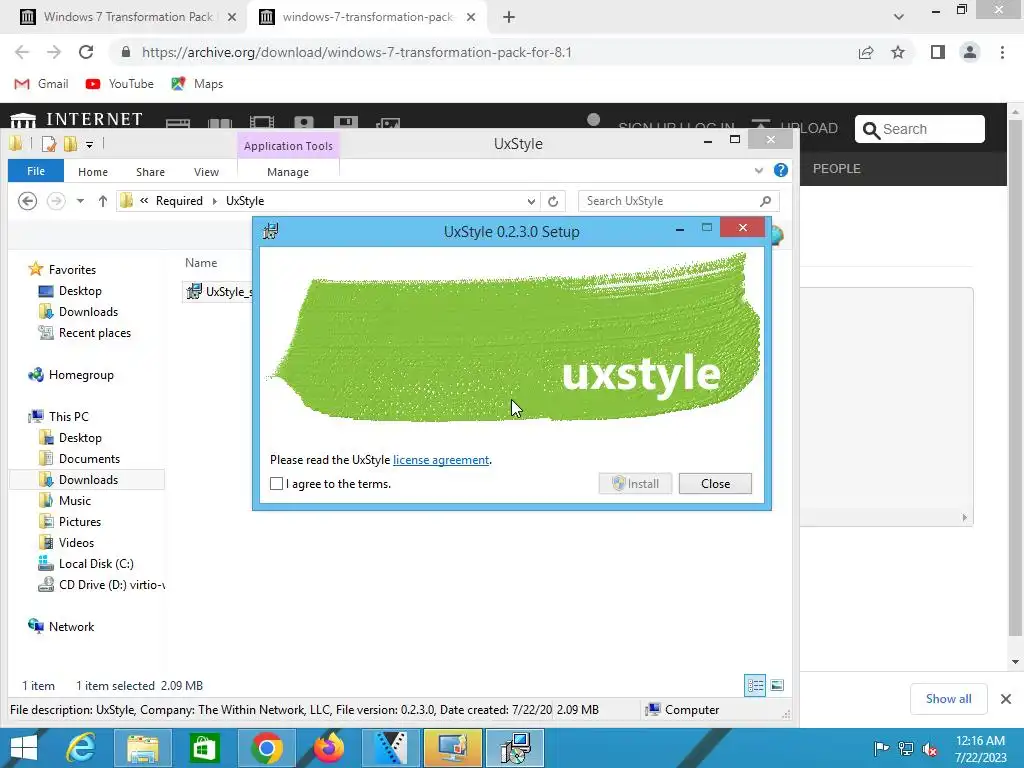This screenshot has height=768, width=1024.
Task: Launch Internet Explorer from taskbar
Action: (x=81, y=748)
